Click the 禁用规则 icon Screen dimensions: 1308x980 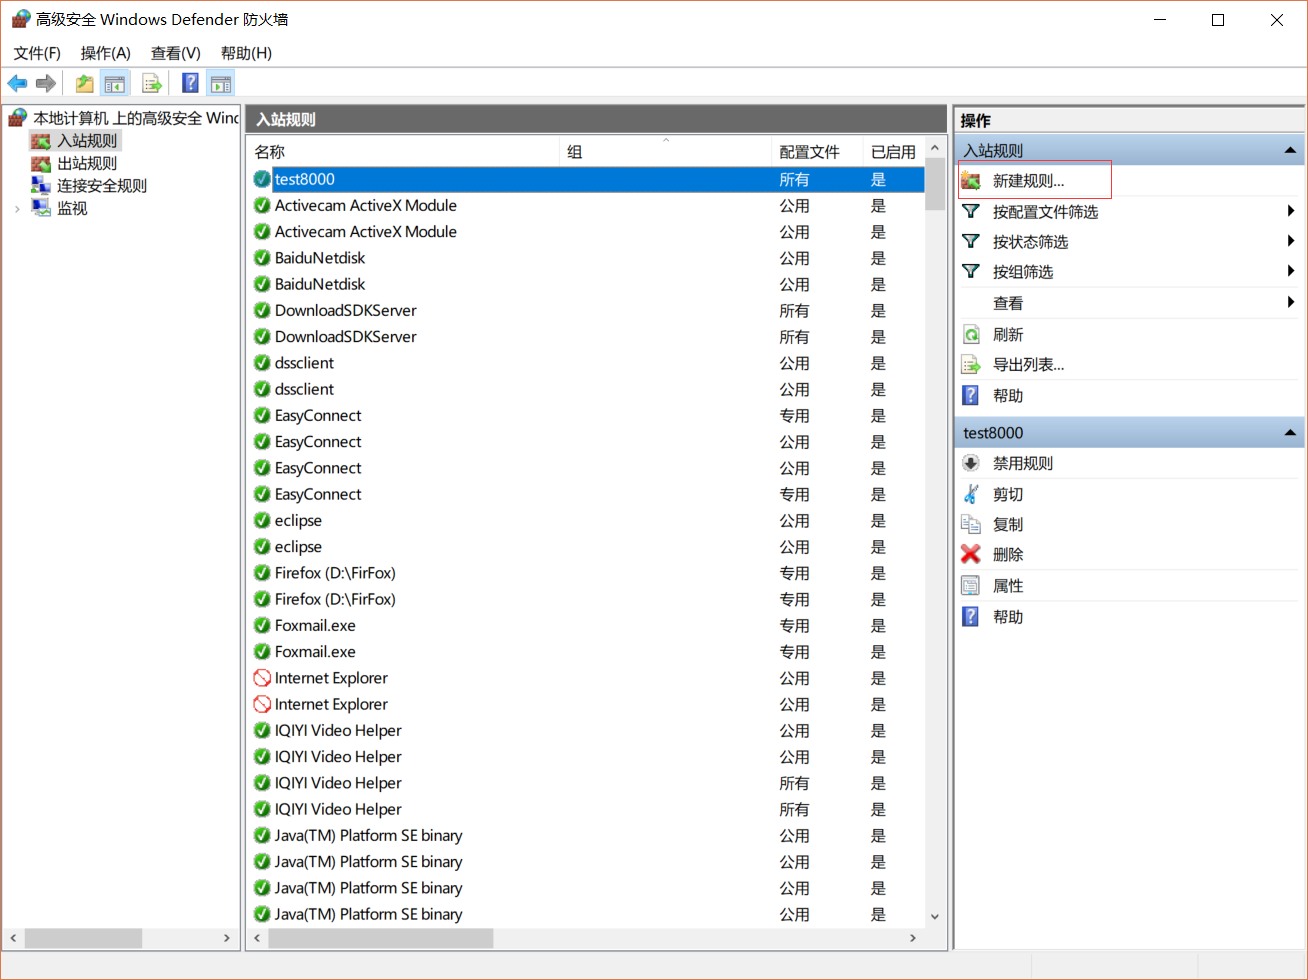point(970,463)
